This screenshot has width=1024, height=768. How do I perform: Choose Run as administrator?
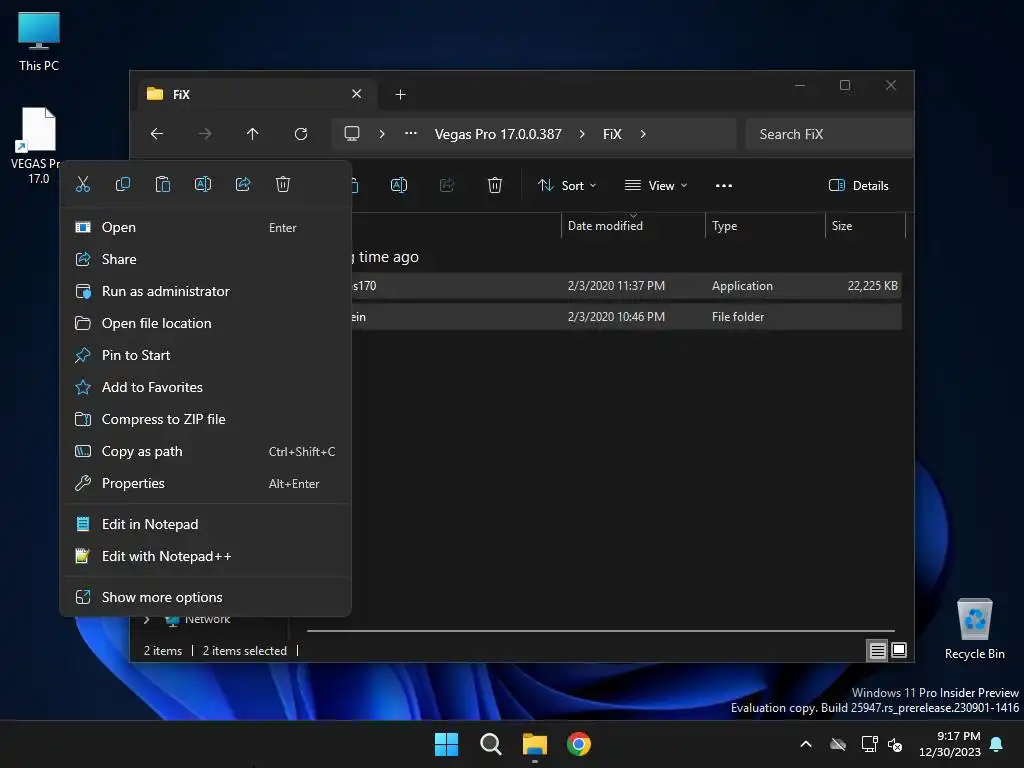point(206,291)
